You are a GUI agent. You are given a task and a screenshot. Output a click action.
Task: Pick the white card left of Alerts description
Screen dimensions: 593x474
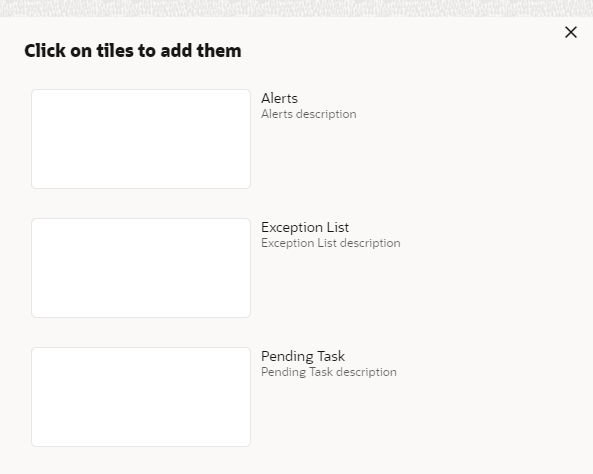tap(141, 139)
